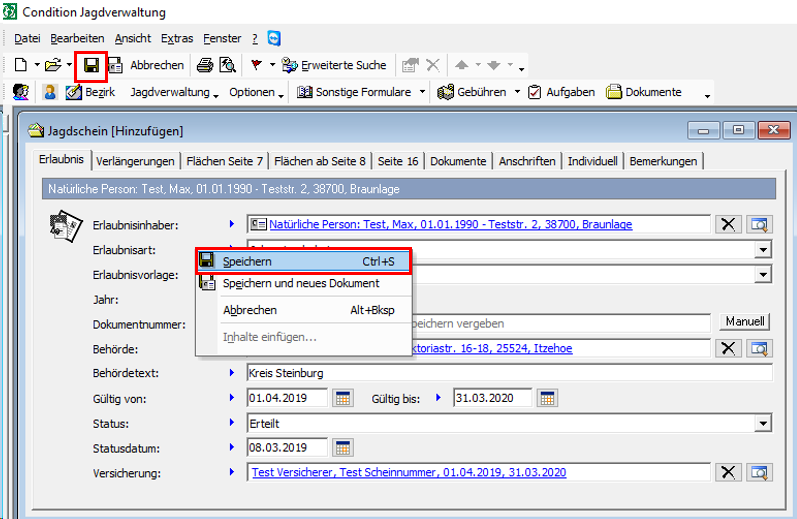
Task: Open calendar picker for Gültig bis
Action: 547,398
